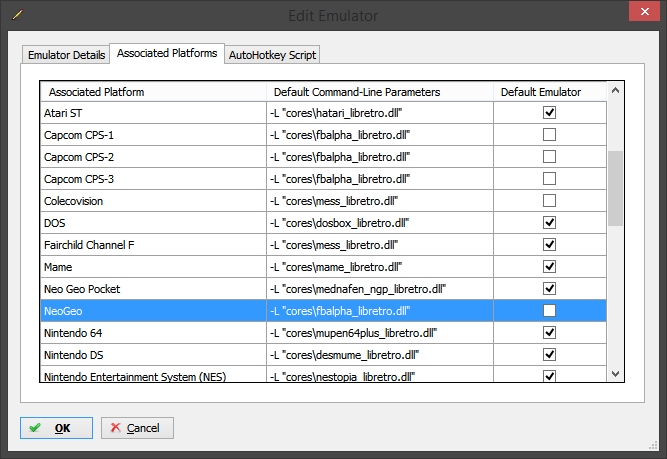Image resolution: width=667 pixels, height=459 pixels.
Task: Click the vertical scrollbar thumb
Action: (615, 188)
